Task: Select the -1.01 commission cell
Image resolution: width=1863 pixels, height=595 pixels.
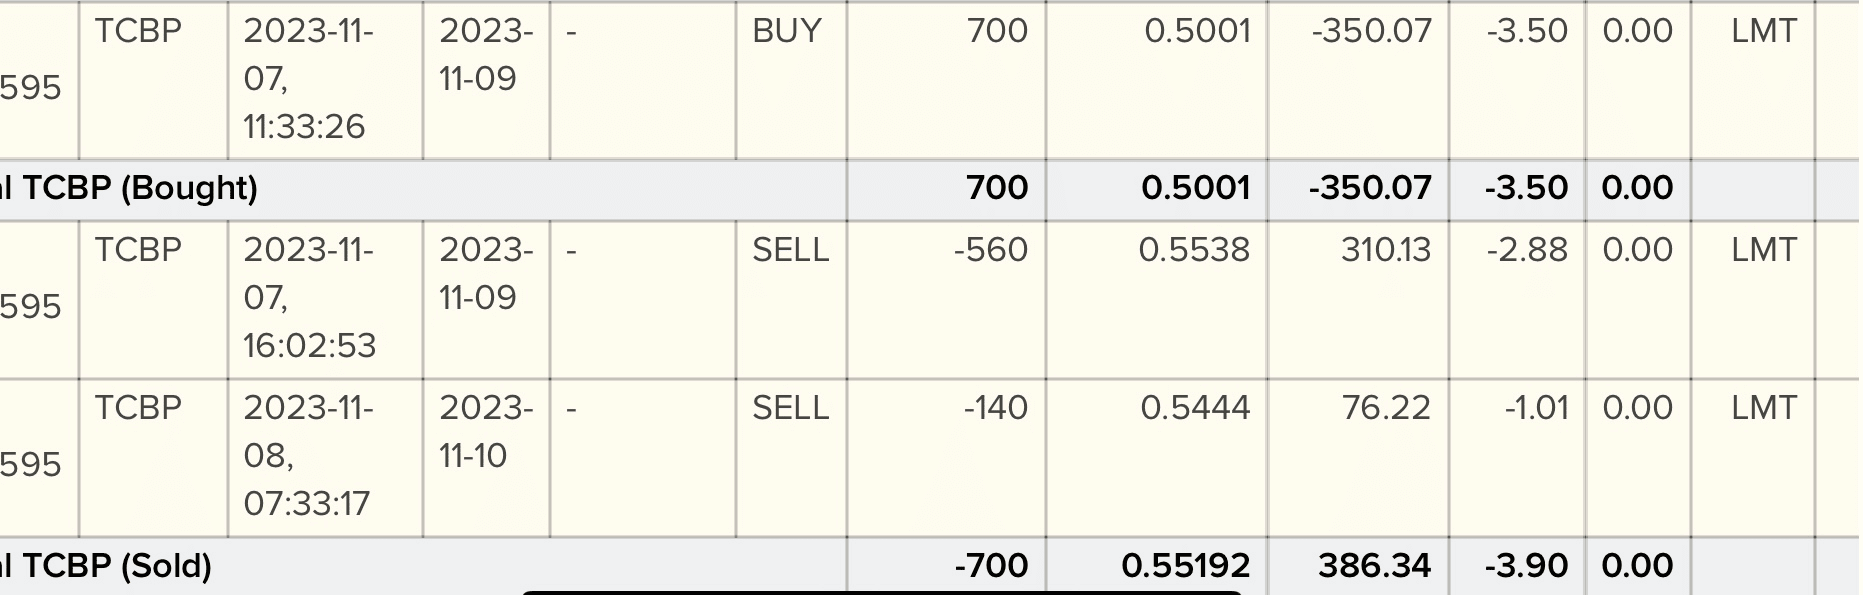Action: 1536,408
